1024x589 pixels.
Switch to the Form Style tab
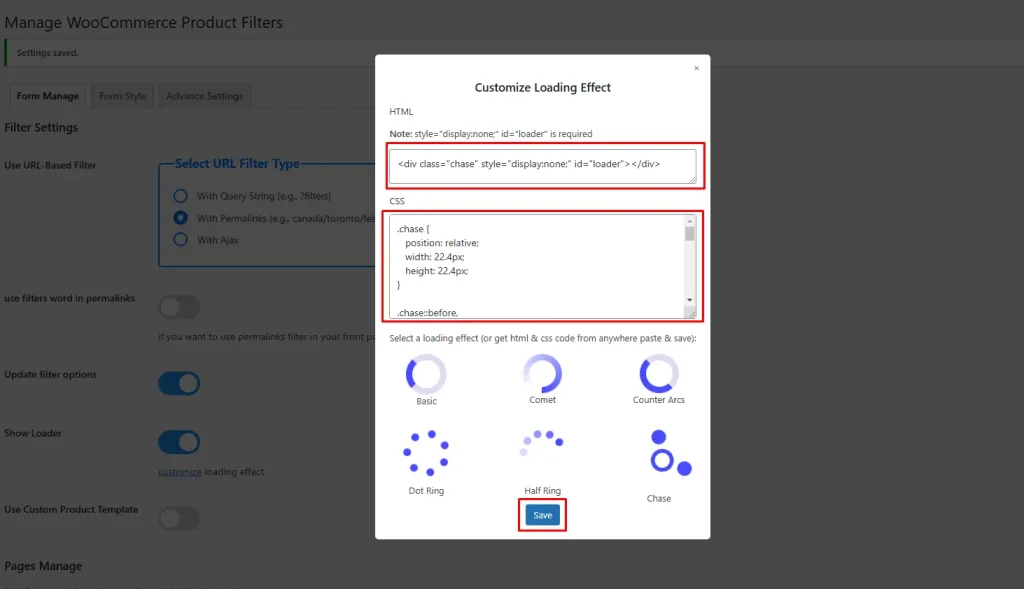[122, 96]
